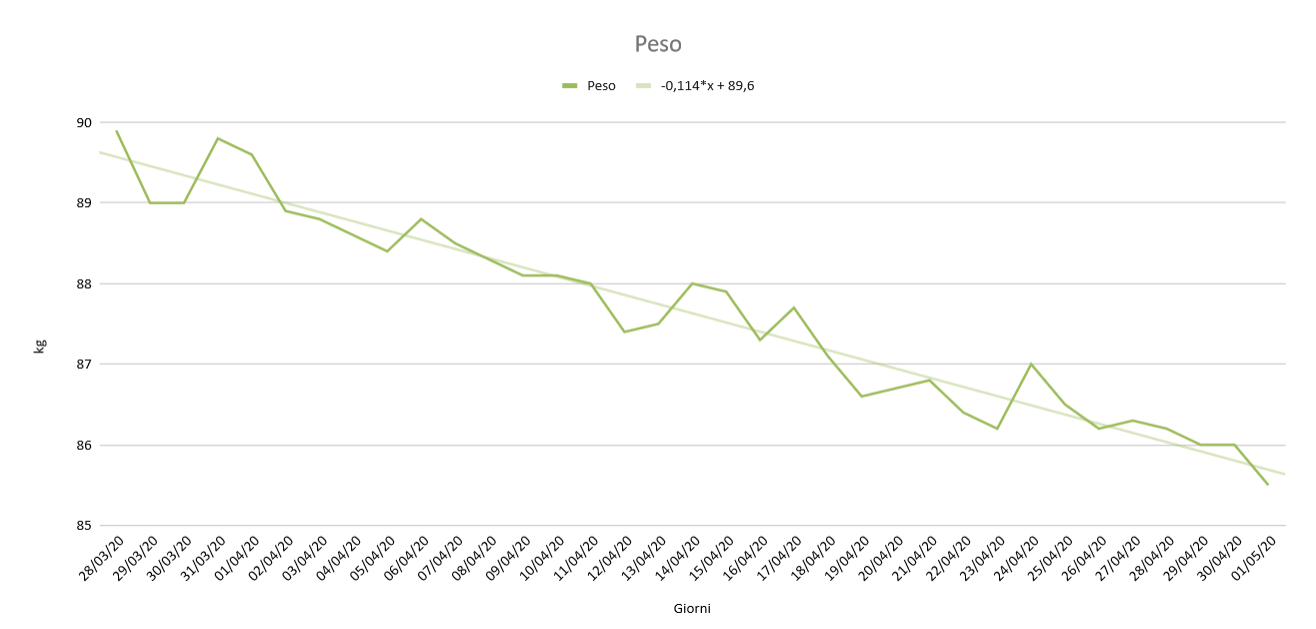The height and width of the screenshot is (629, 1316).
Task: Select the Peso legend color swatch
Action: 570,86
